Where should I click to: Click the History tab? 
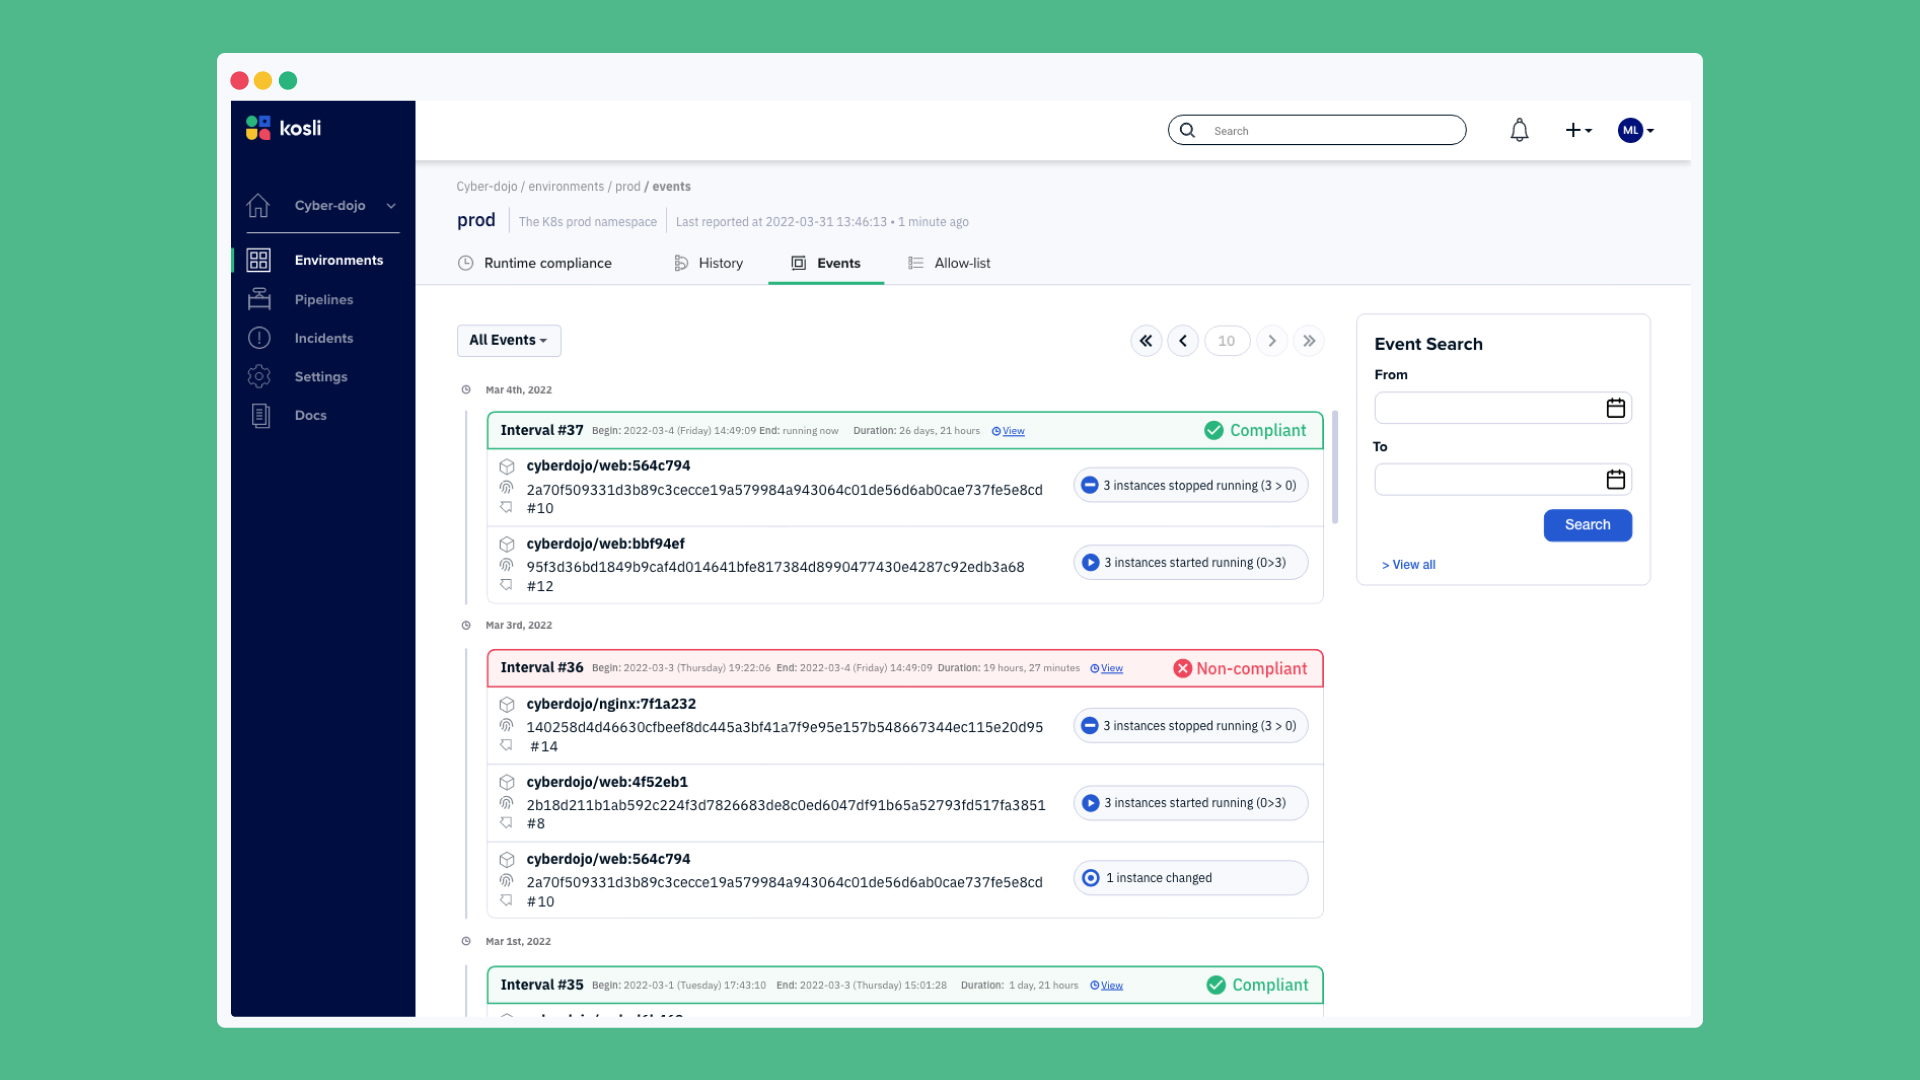tap(723, 262)
